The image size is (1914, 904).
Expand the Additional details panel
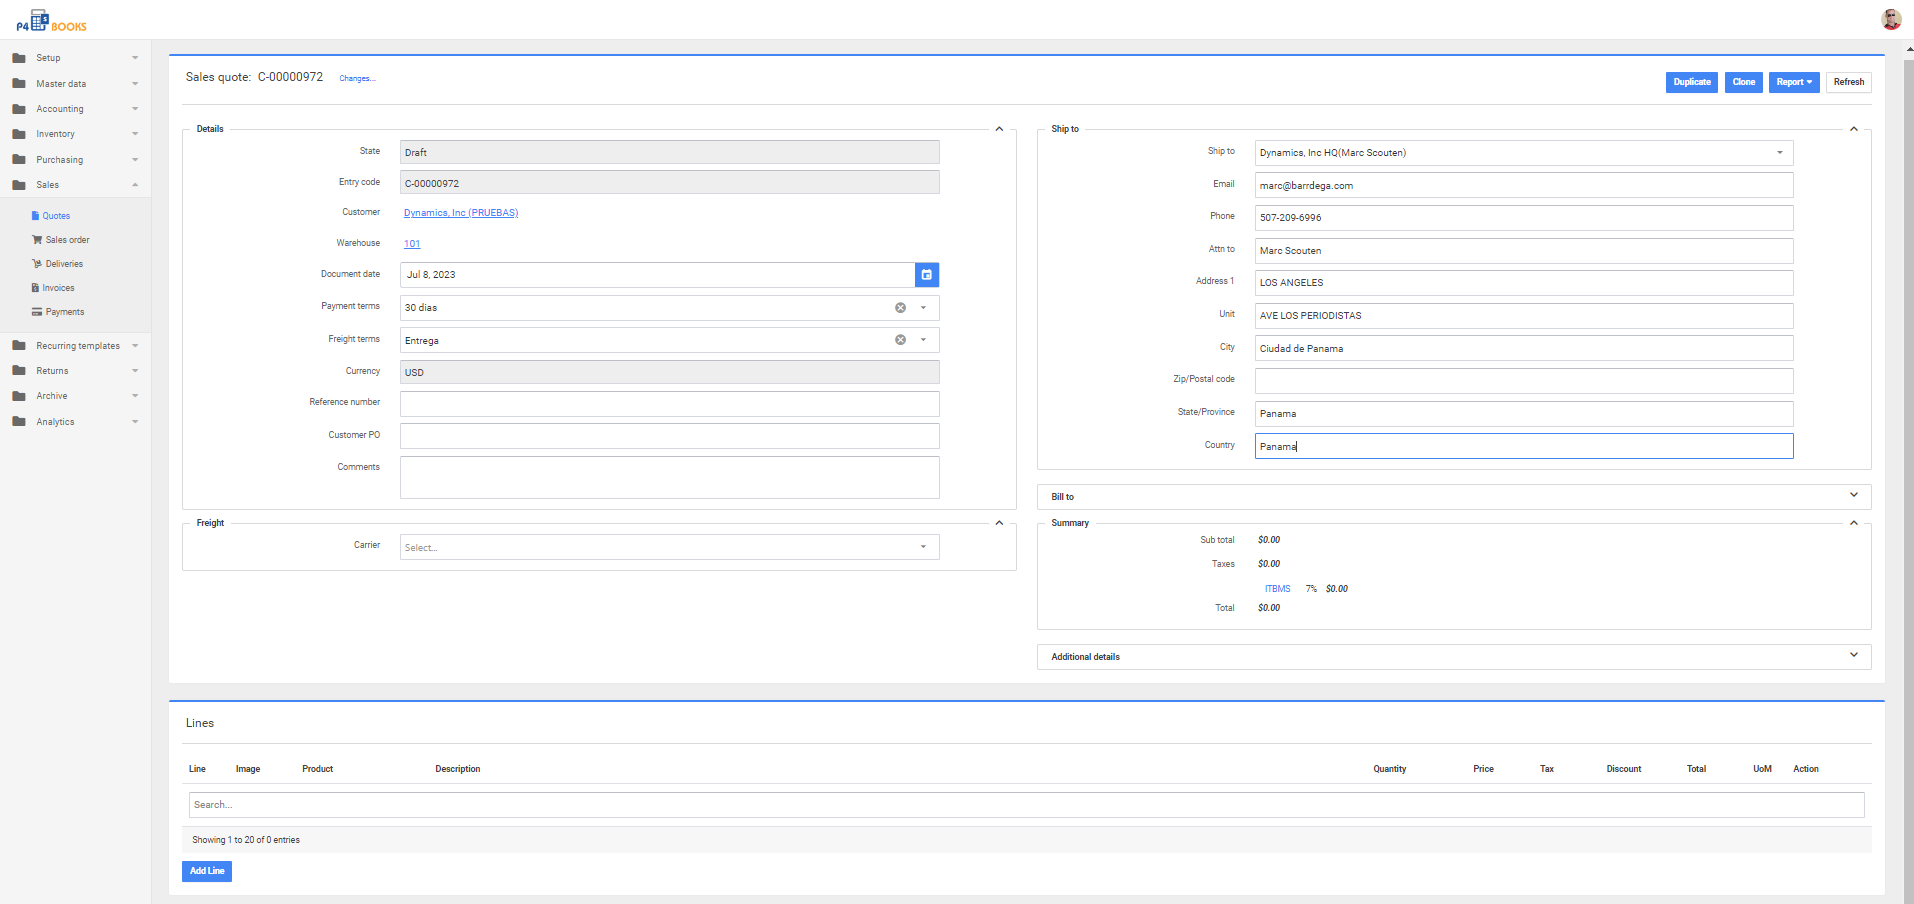[1853, 656]
